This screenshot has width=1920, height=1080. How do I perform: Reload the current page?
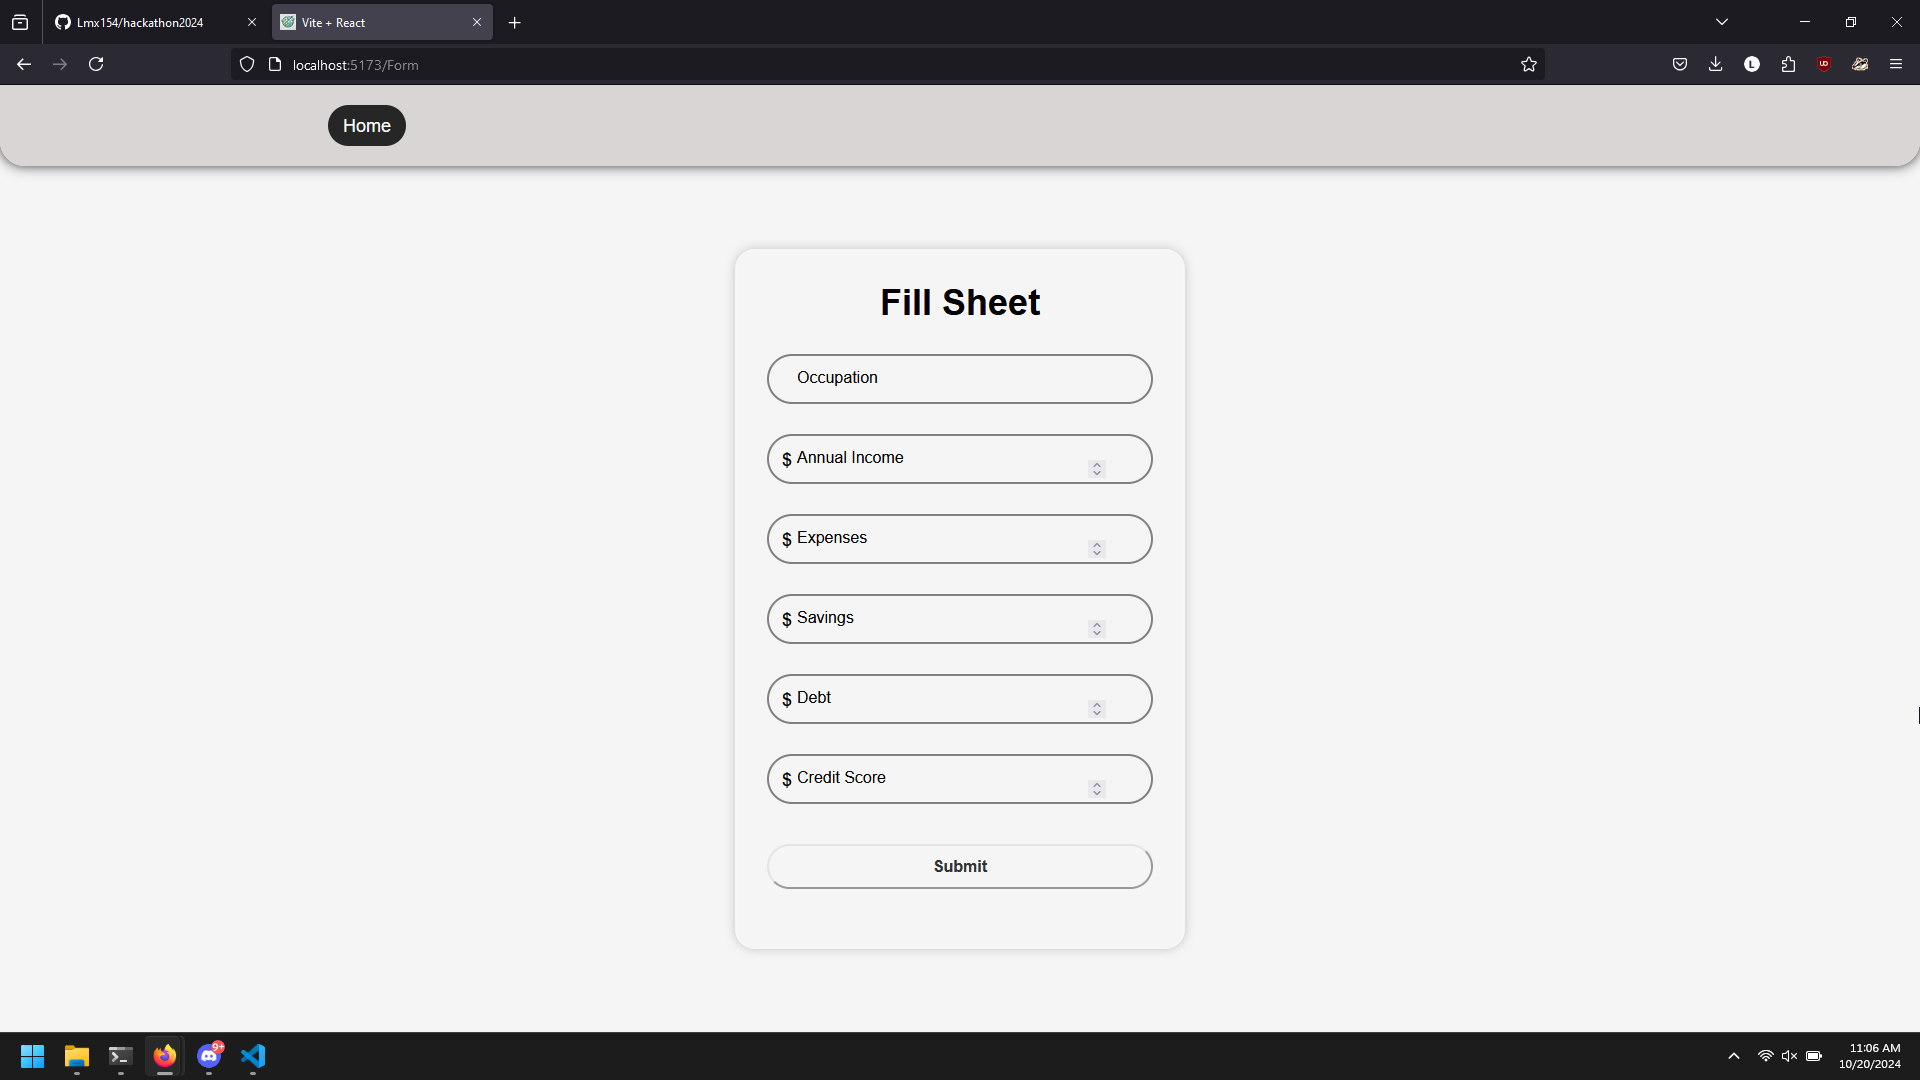(96, 65)
